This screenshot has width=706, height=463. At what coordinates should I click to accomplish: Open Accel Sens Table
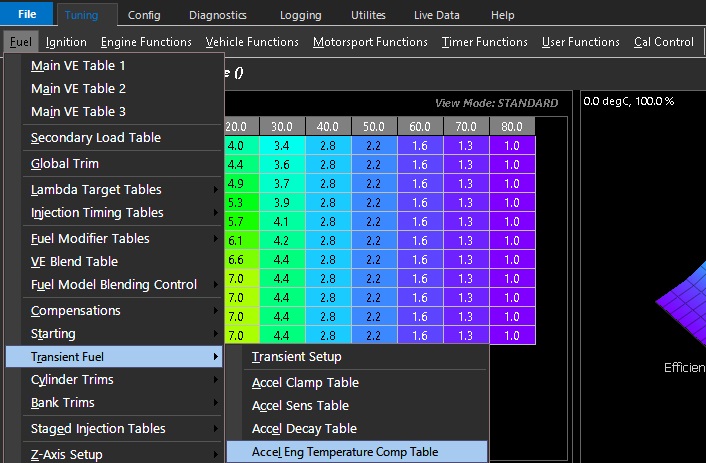tap(357, 406)
